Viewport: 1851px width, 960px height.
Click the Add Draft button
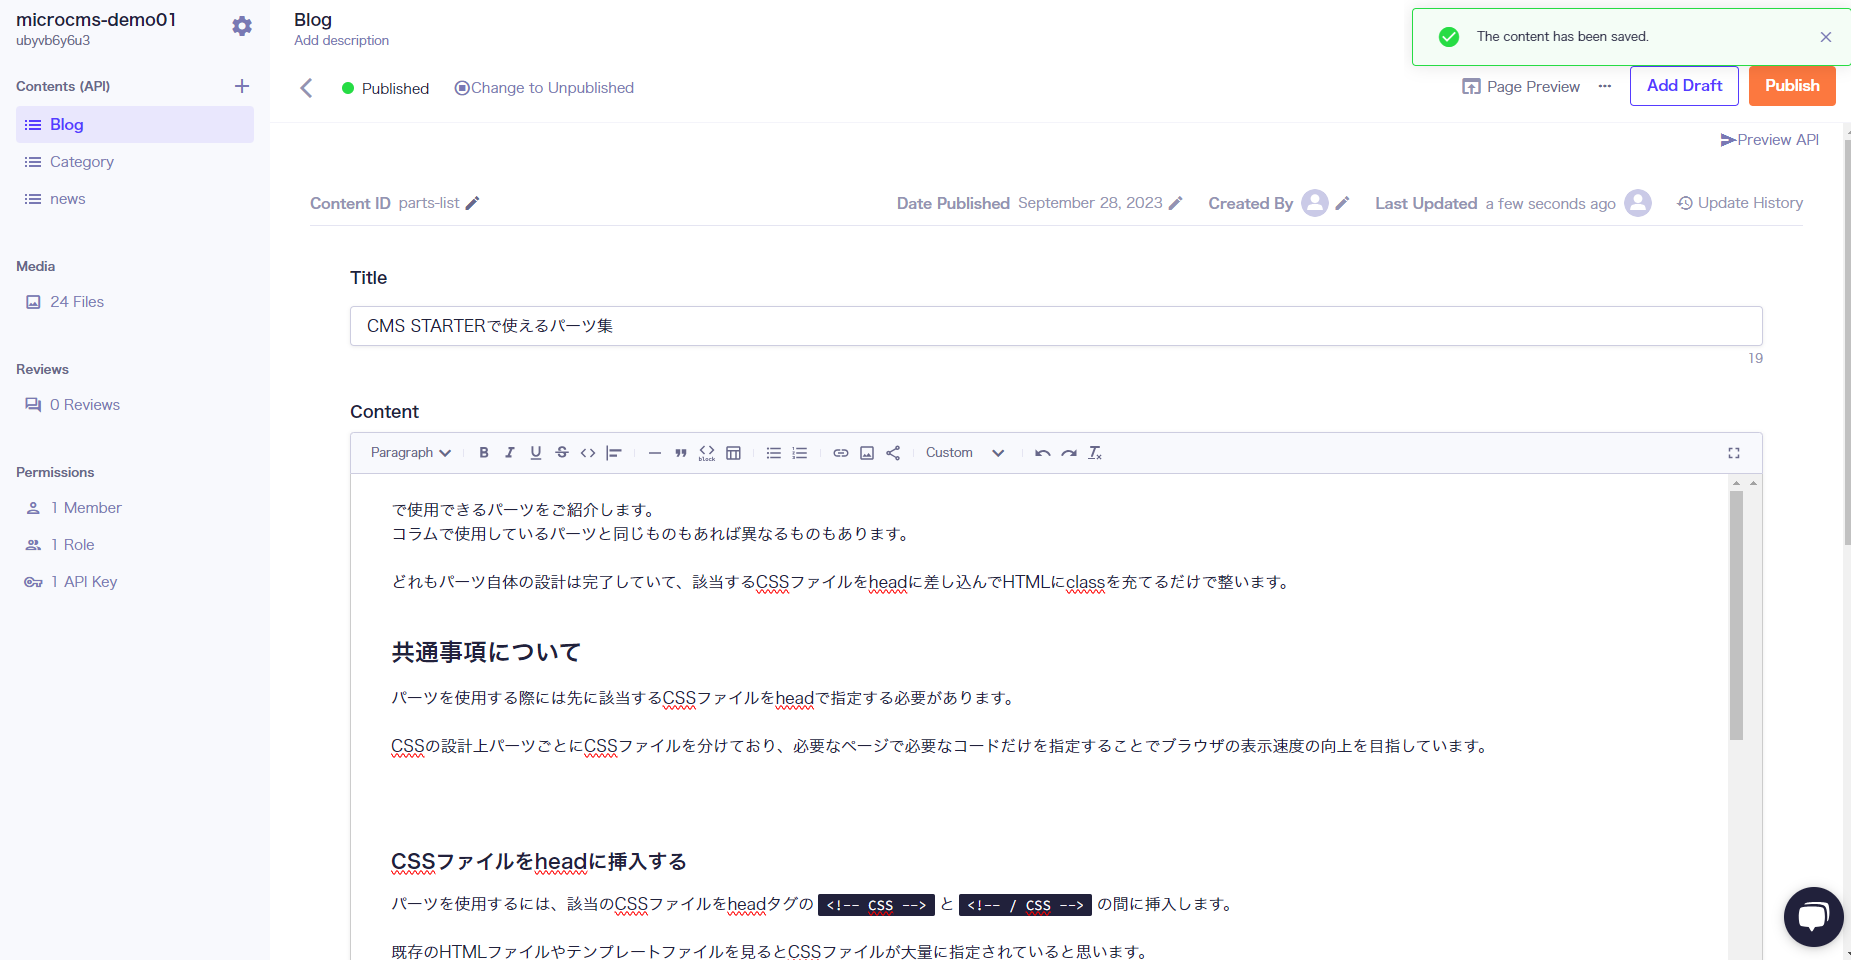point(1684,86)
